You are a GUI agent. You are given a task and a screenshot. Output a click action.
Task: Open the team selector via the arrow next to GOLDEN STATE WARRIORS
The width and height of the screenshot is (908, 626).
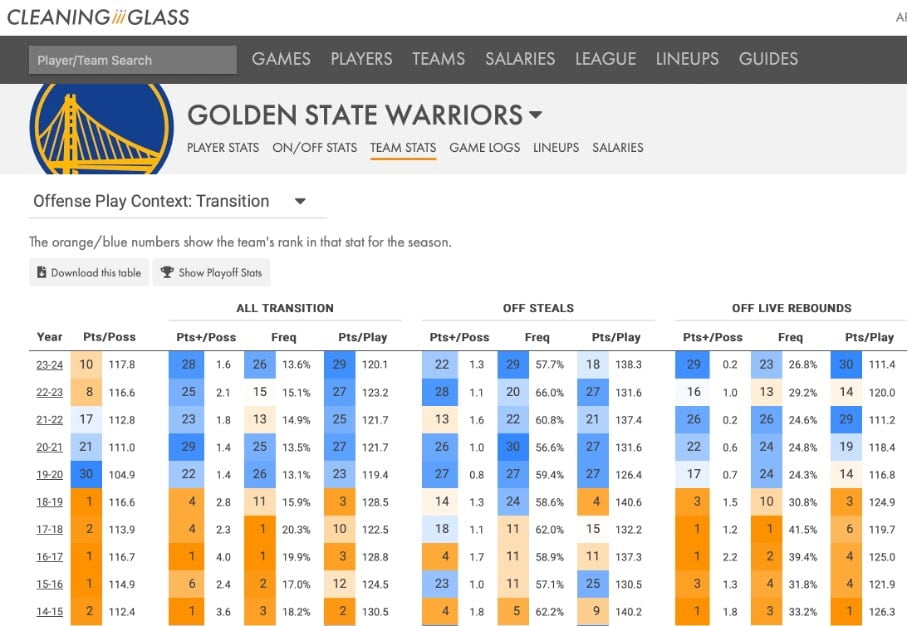[537, 115]
